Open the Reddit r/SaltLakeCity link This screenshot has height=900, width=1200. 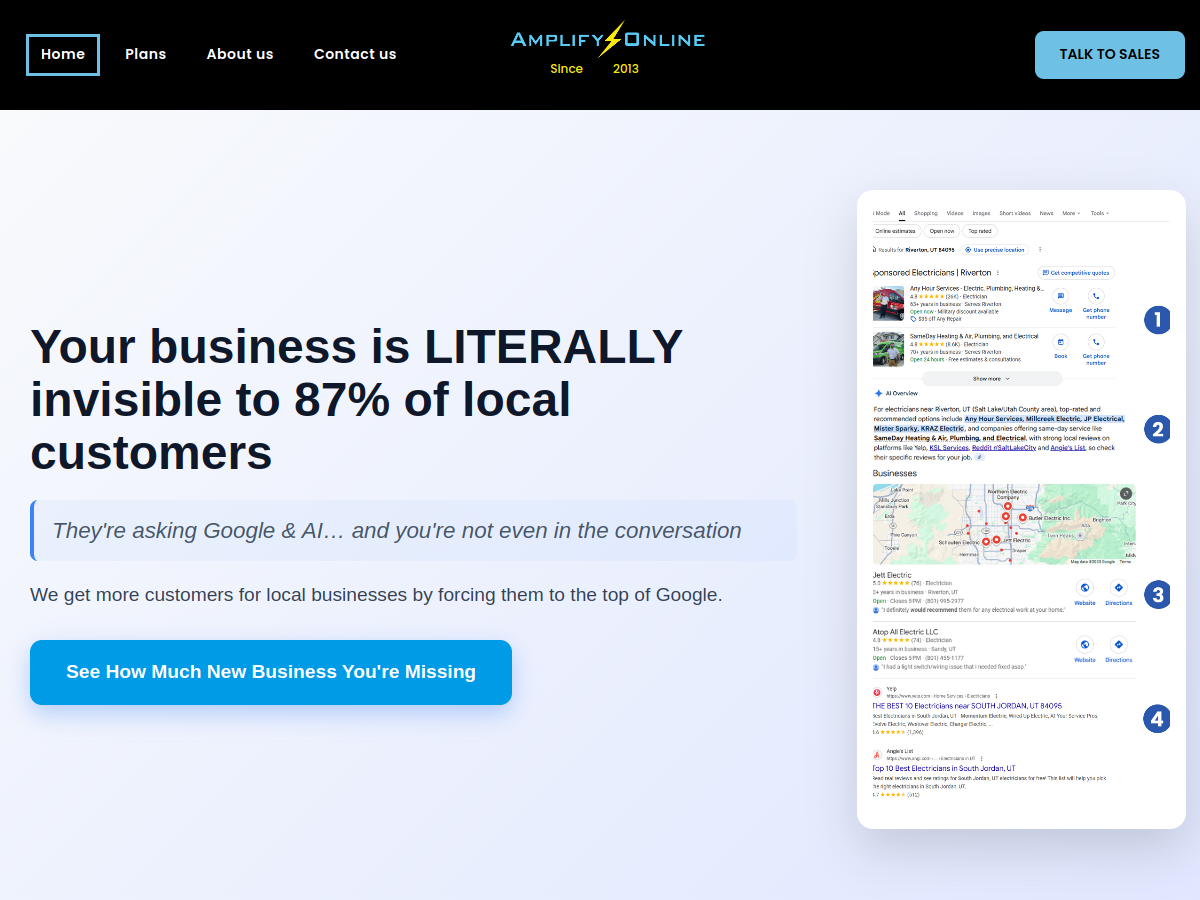1003,448
